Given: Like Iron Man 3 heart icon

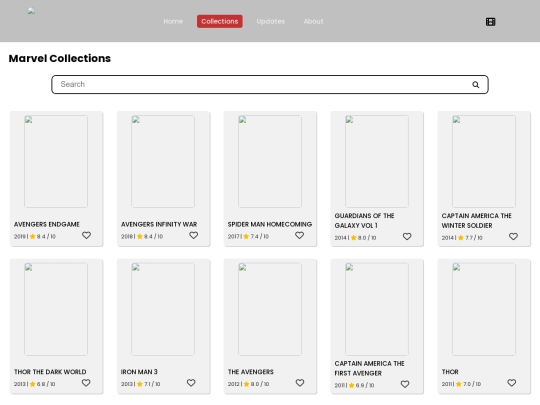Looking at the screenshot, I should (x=191, y=383).
